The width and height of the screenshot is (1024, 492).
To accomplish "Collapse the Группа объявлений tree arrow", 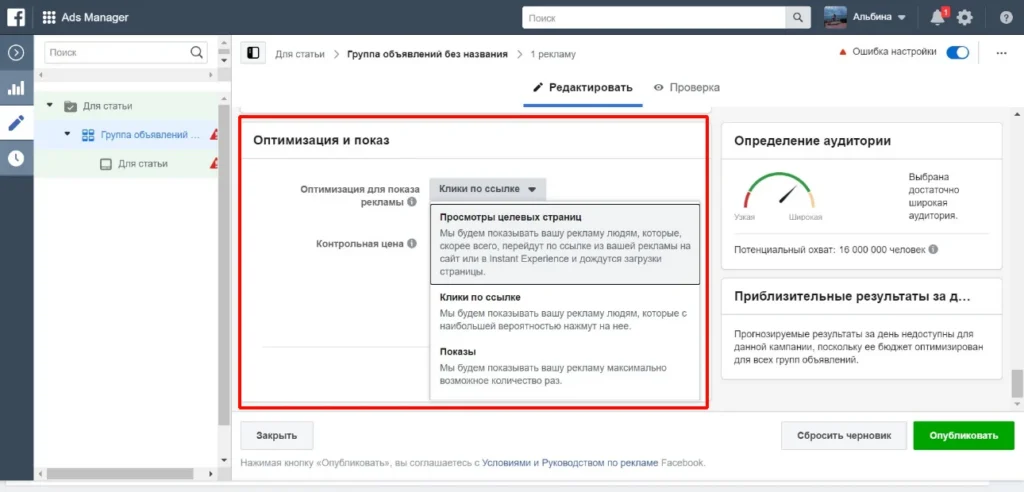I will [67, 134].
